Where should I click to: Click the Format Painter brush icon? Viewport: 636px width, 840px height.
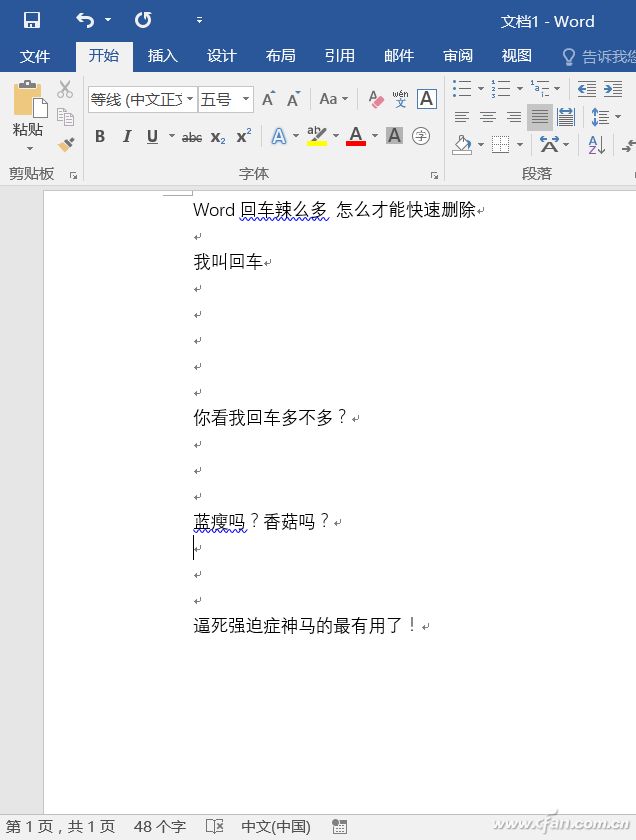pos(66,145)
